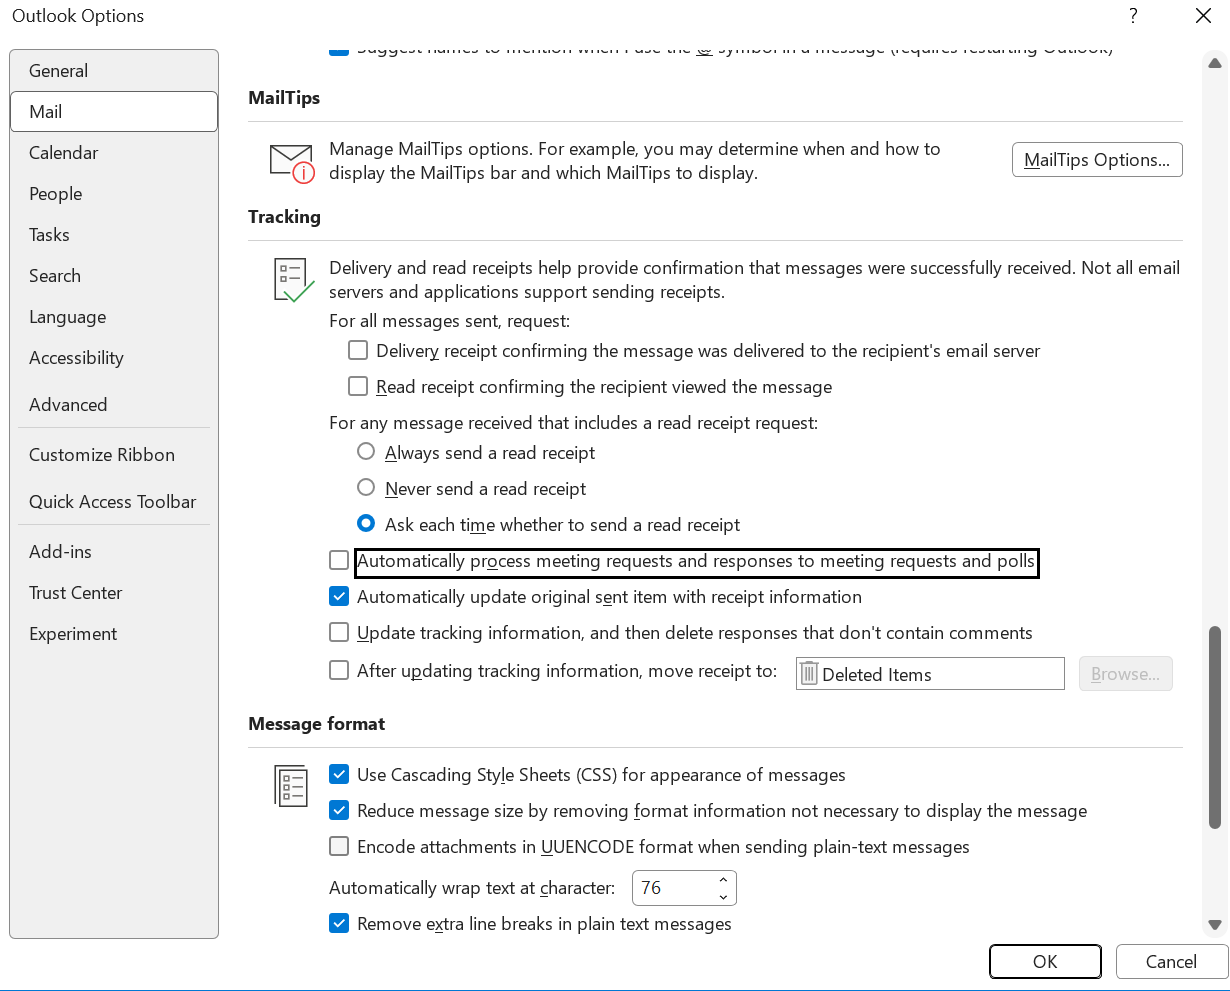Click the trash icon in Deleted Items field
The image size is (1230, 991).
[x=809, y=674]
